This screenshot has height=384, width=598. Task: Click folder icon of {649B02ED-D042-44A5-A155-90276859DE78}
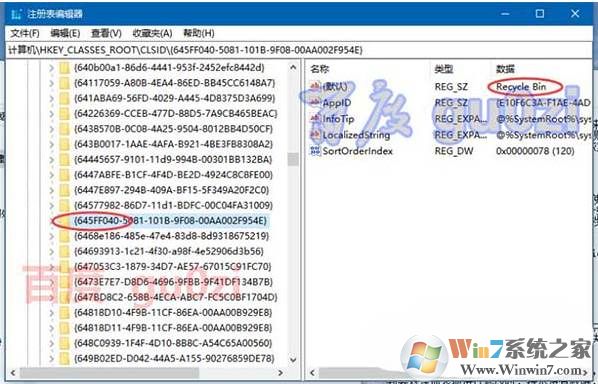coord(64,358)
